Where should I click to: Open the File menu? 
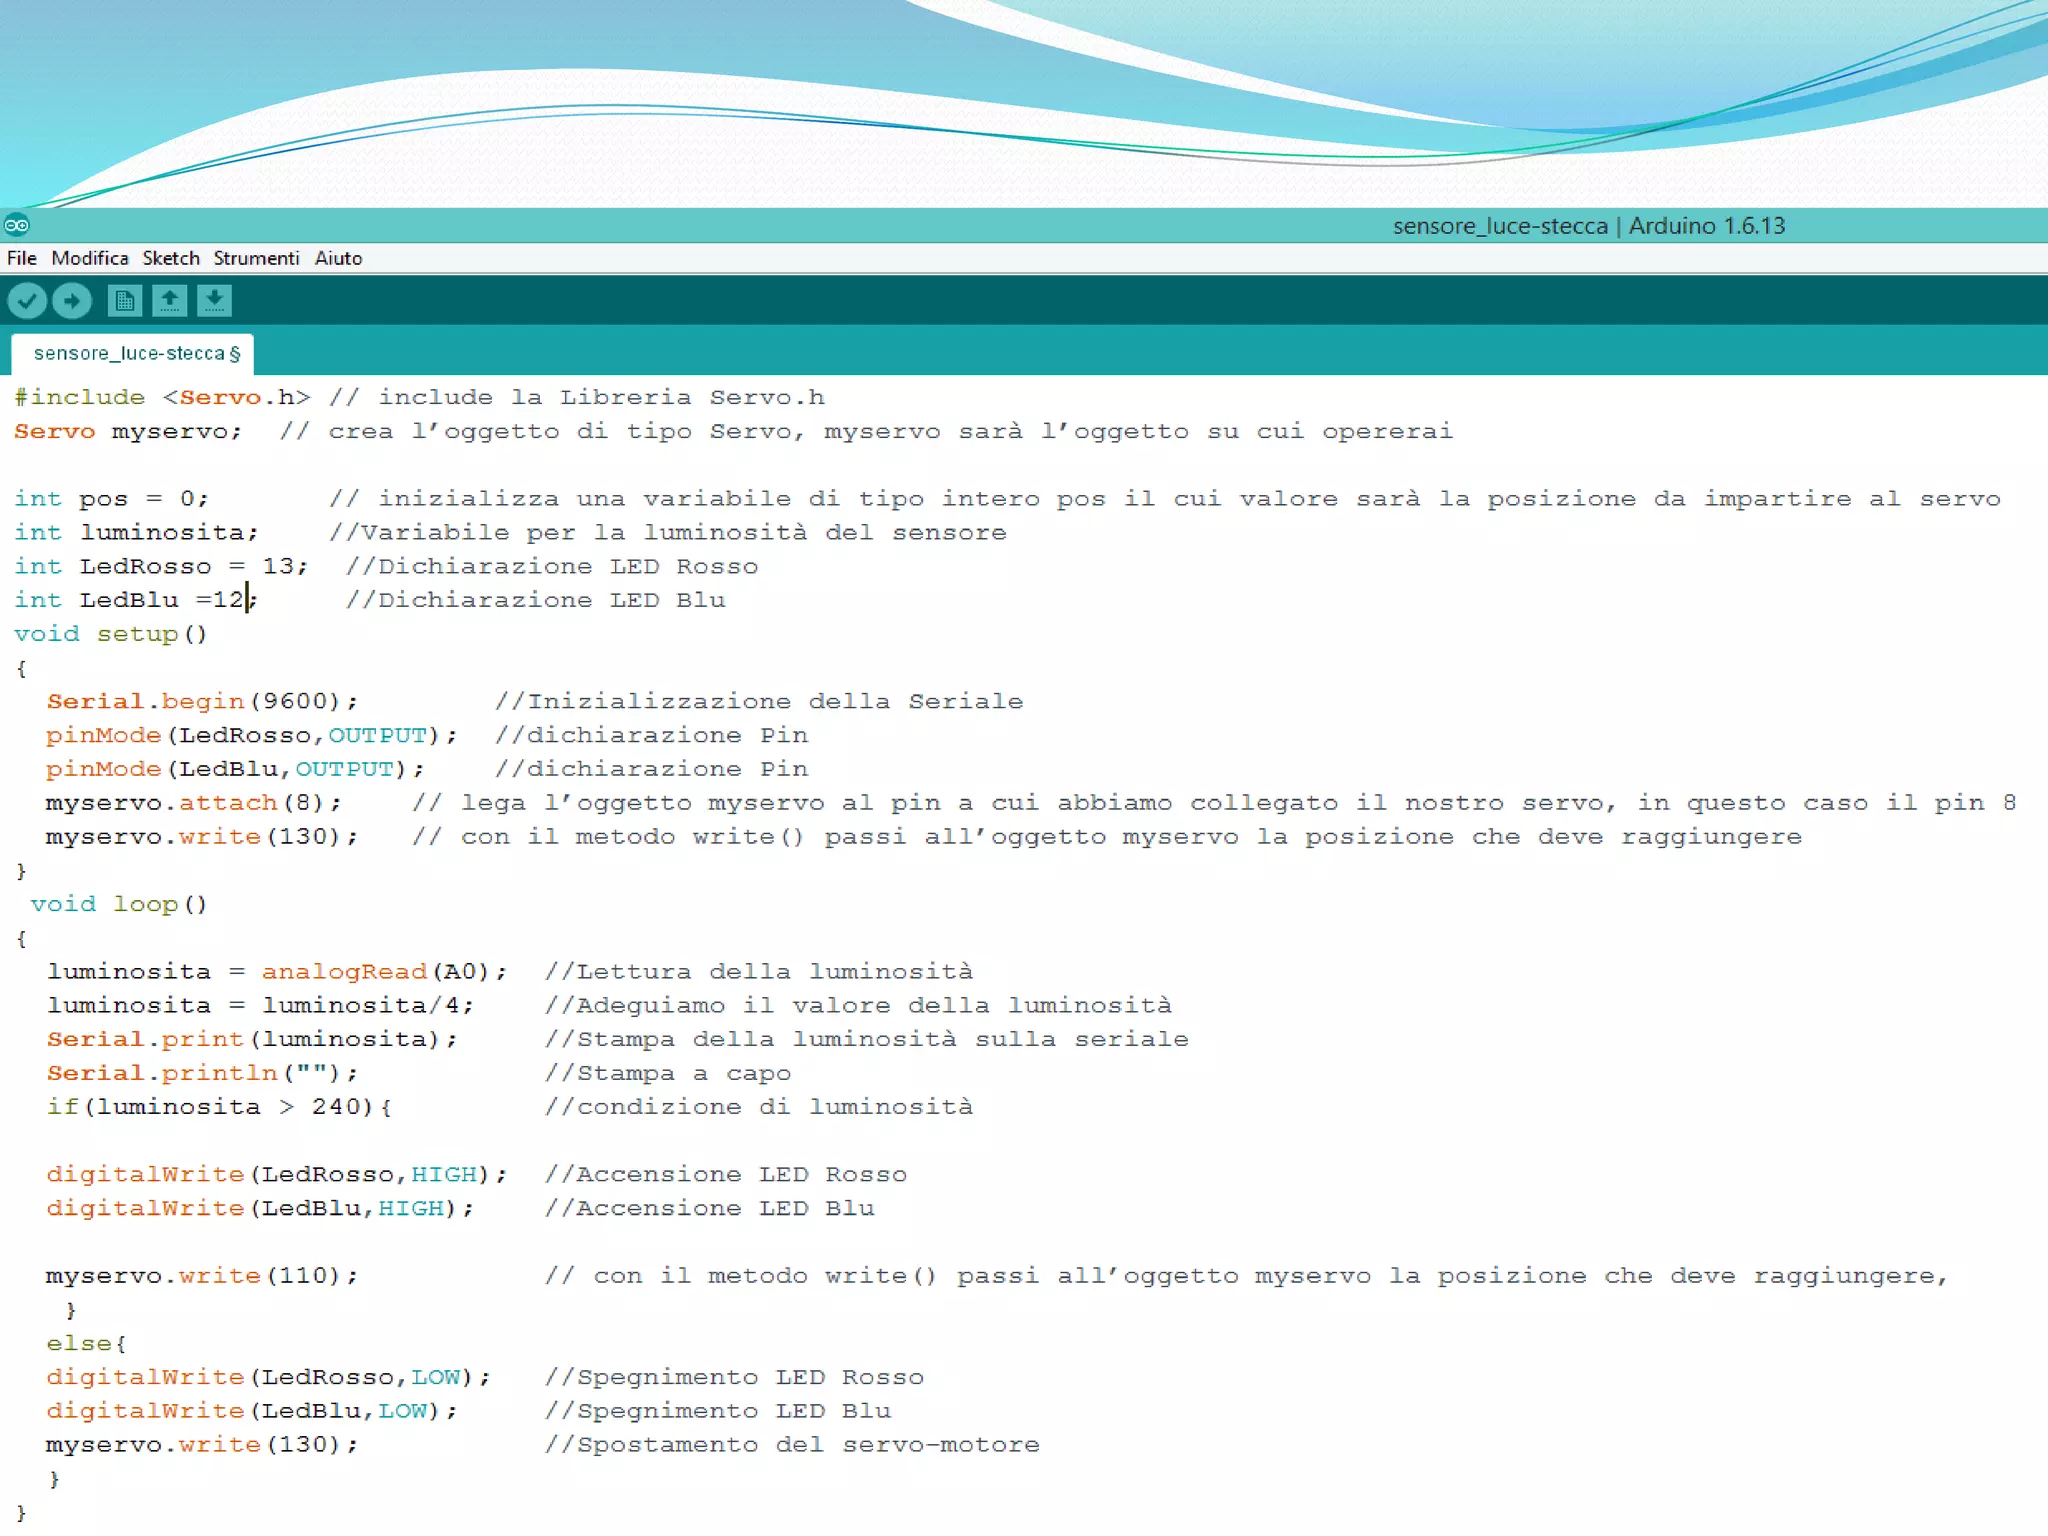tap(22, 258)
